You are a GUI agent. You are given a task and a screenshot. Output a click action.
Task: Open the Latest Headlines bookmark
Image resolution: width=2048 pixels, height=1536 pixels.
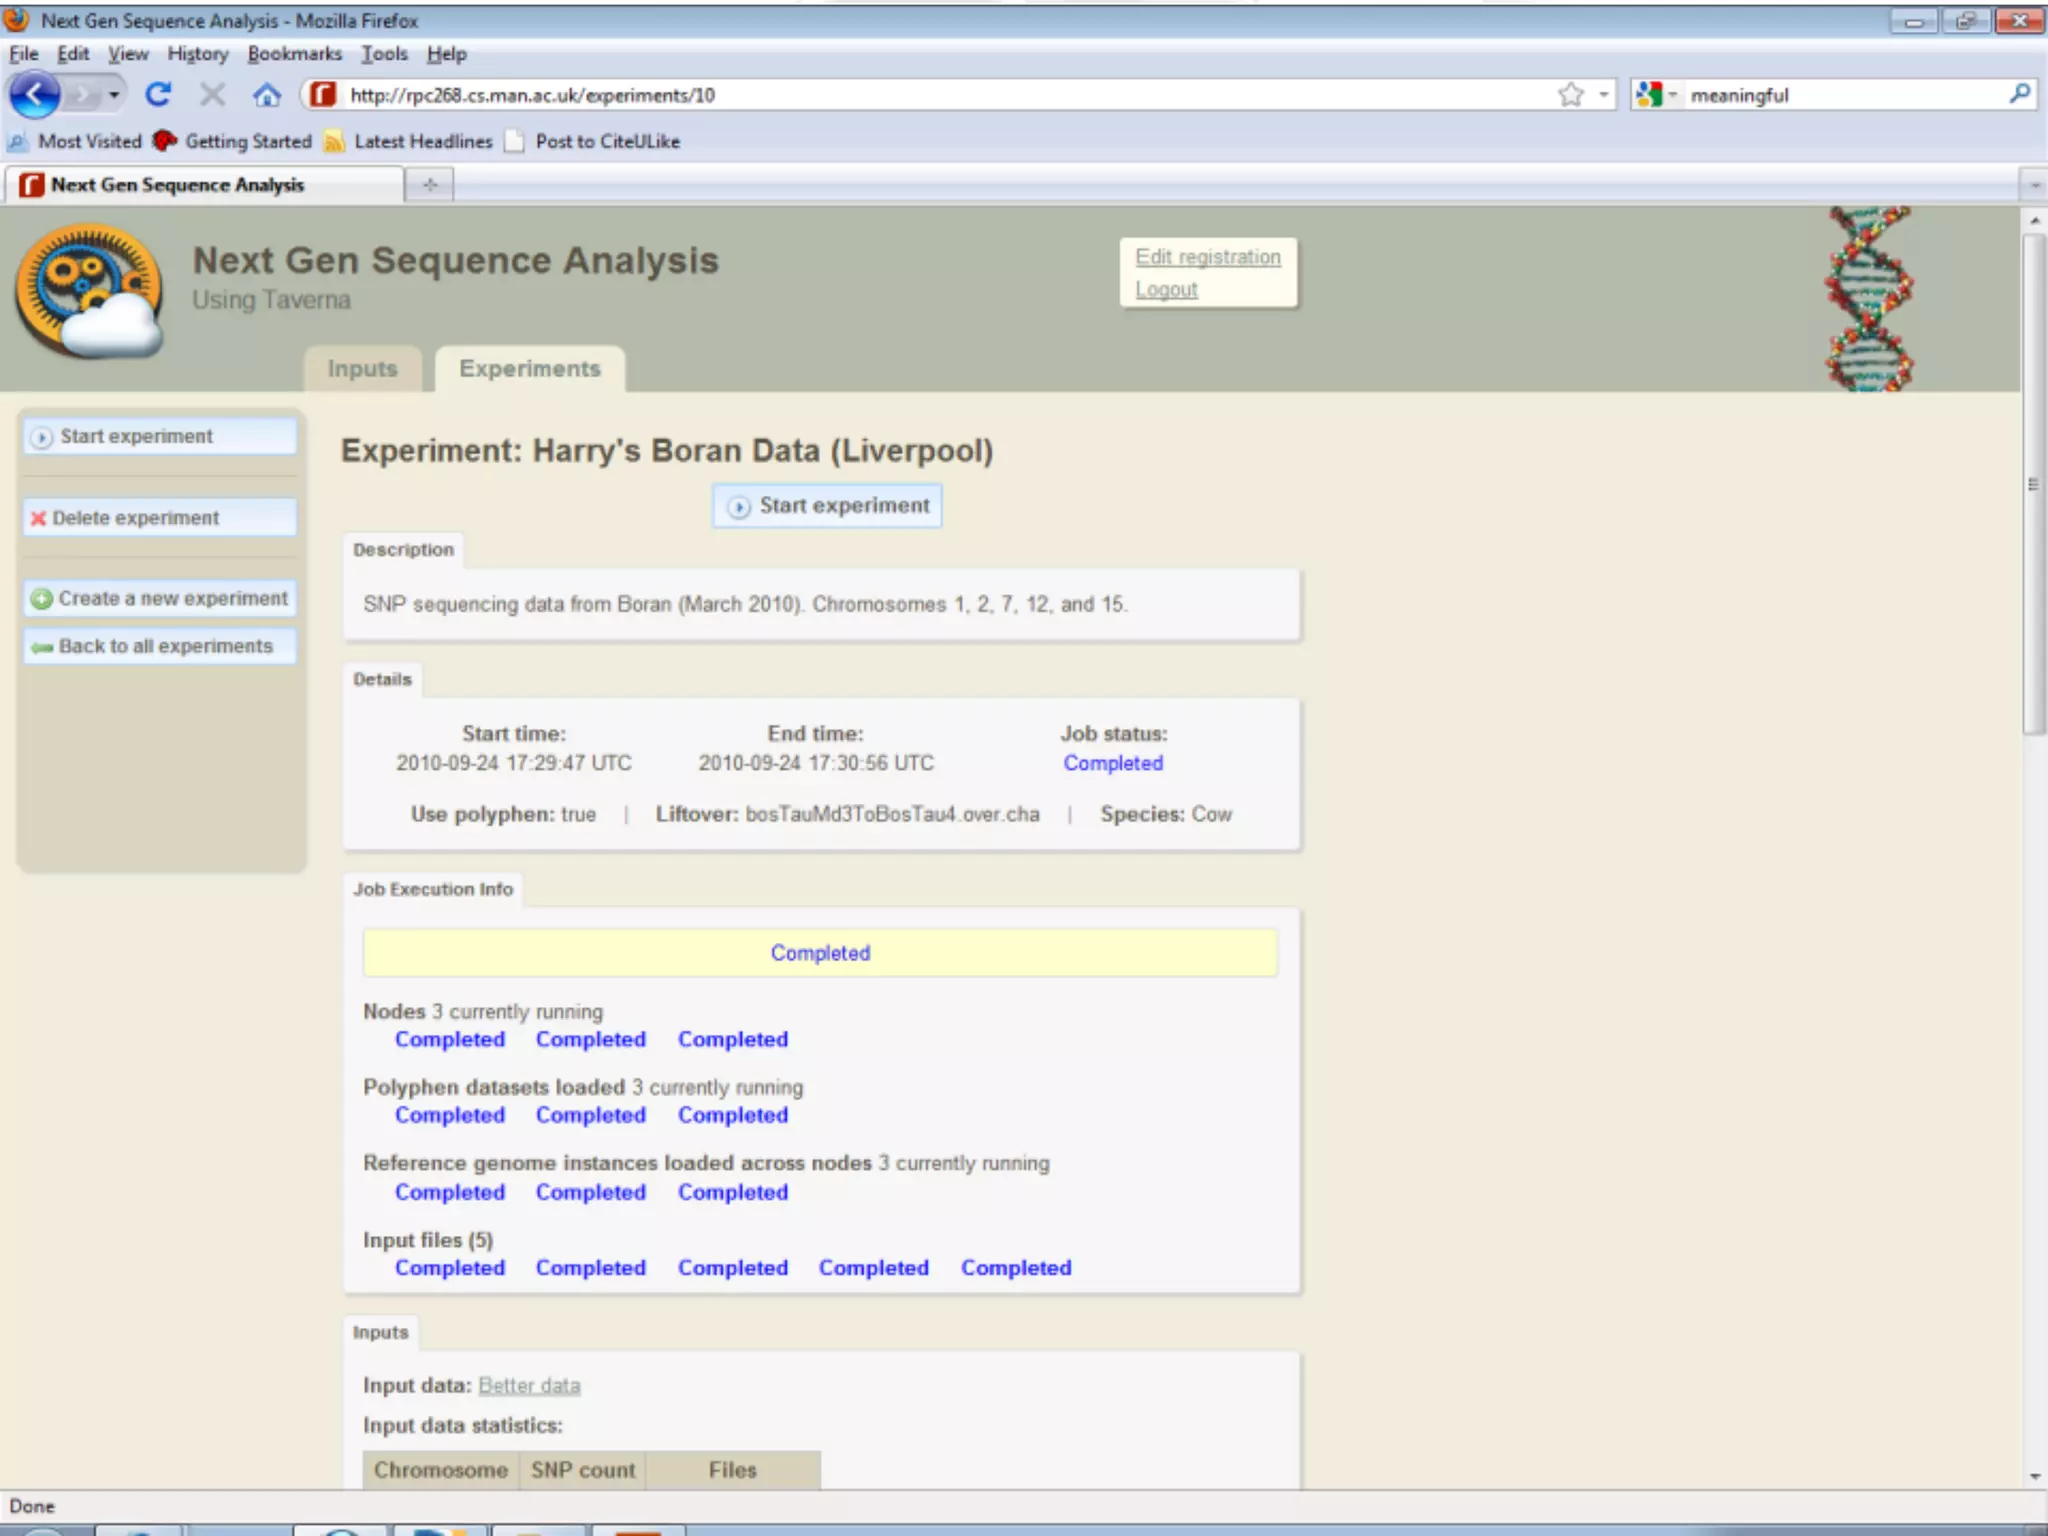click(422, 141)
